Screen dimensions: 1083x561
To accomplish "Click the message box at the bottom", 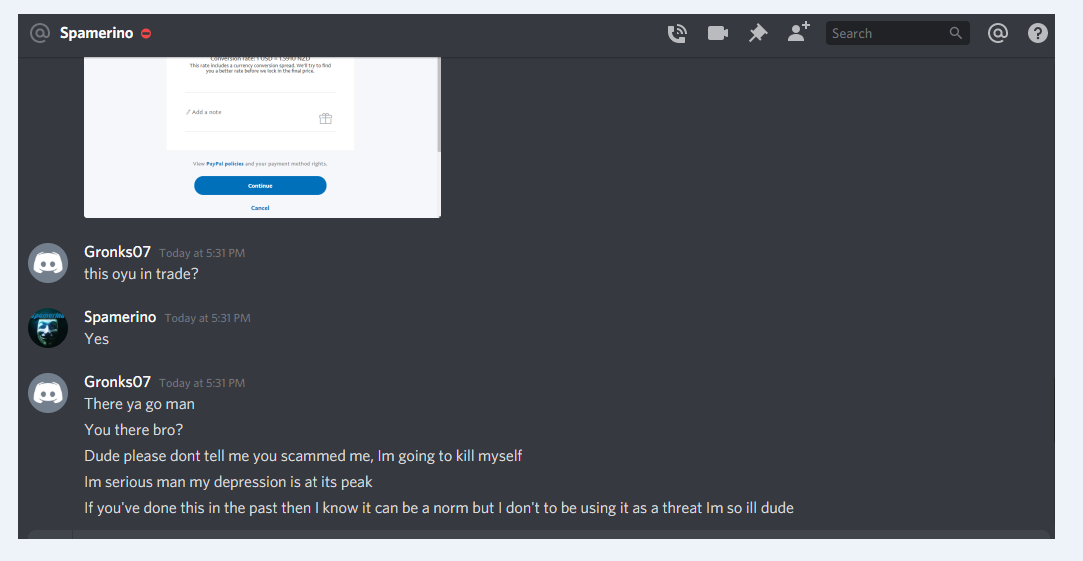I will point(539,535).
